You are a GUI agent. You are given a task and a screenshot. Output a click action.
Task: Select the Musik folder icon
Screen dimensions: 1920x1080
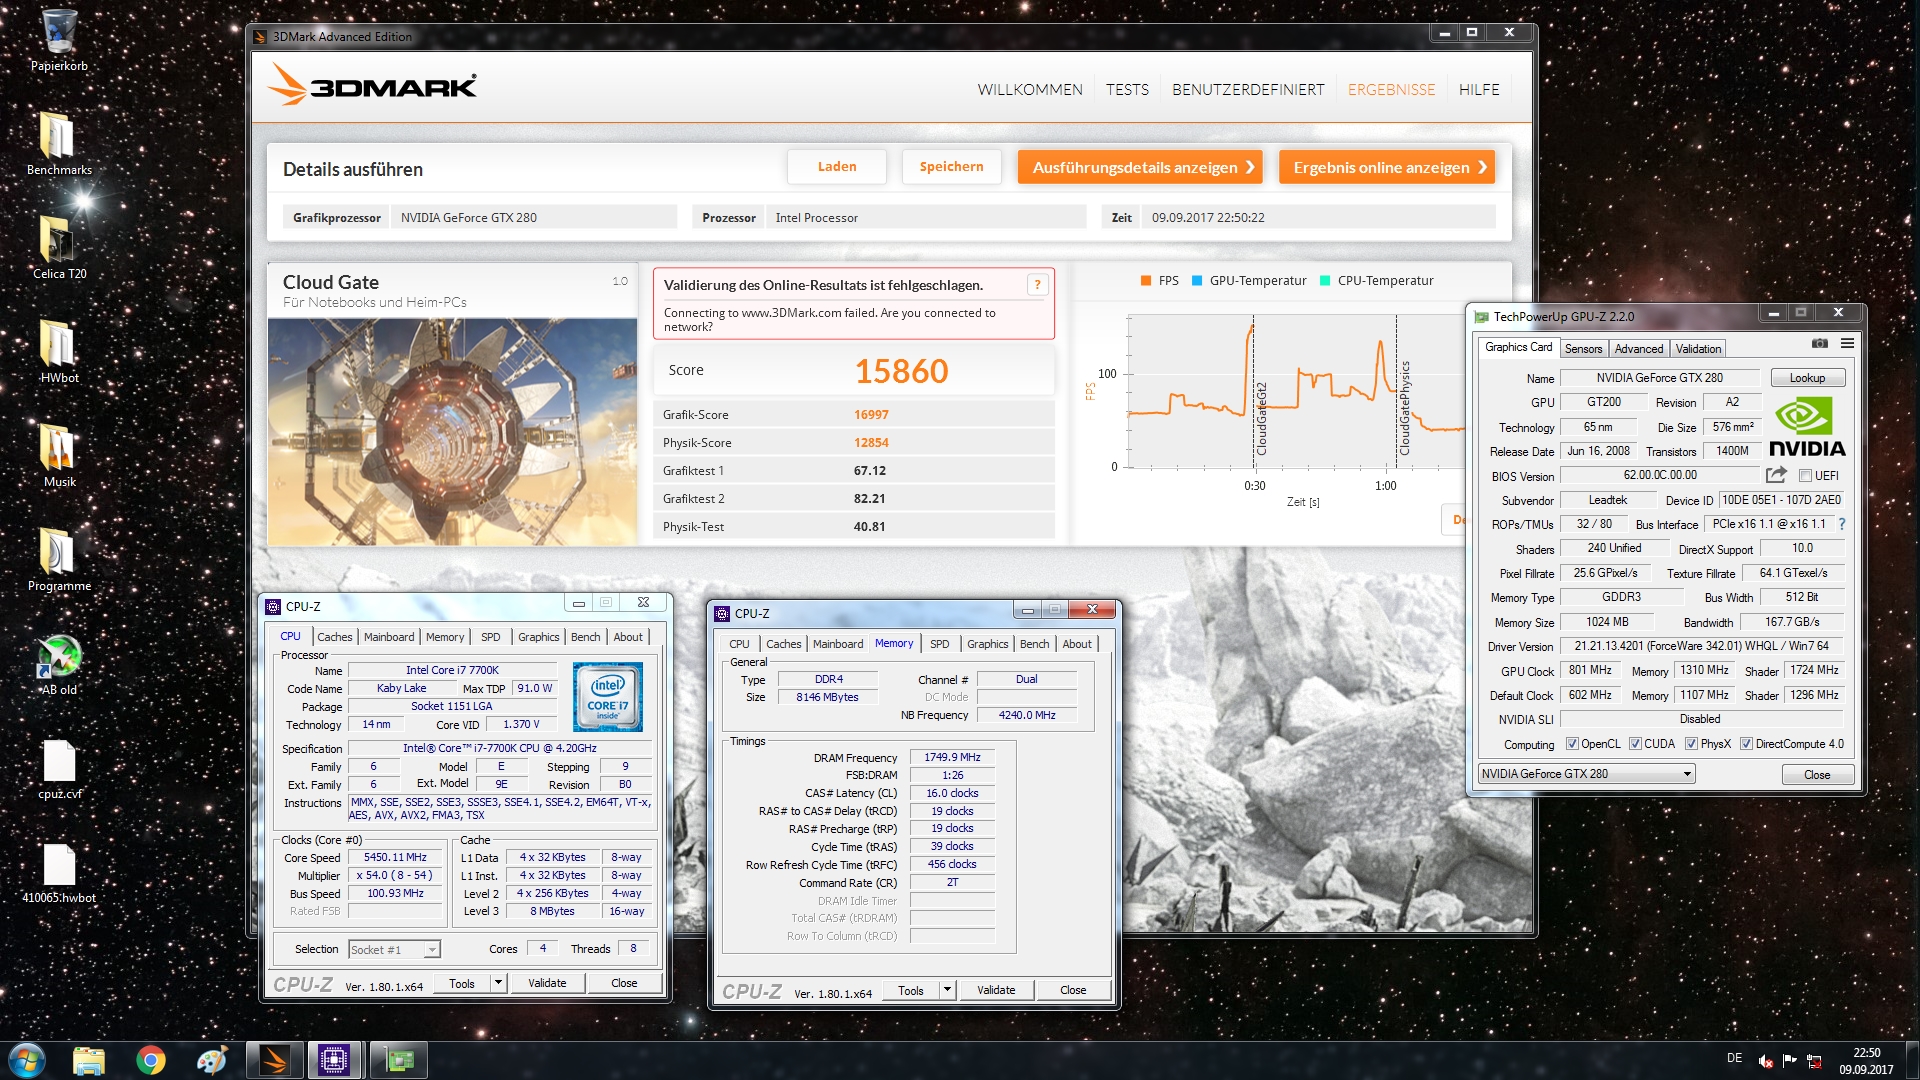(x=59, y=456)
